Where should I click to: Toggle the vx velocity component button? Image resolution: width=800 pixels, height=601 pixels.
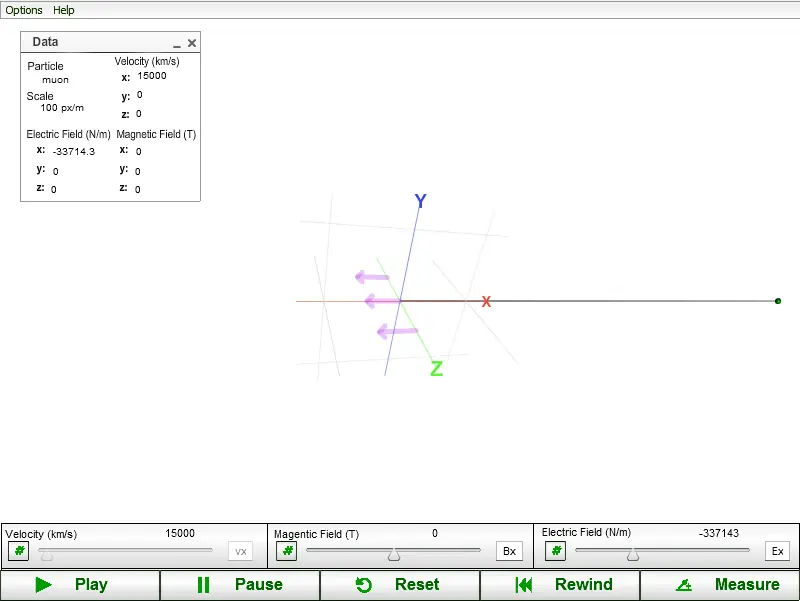(x=241, y=552)
